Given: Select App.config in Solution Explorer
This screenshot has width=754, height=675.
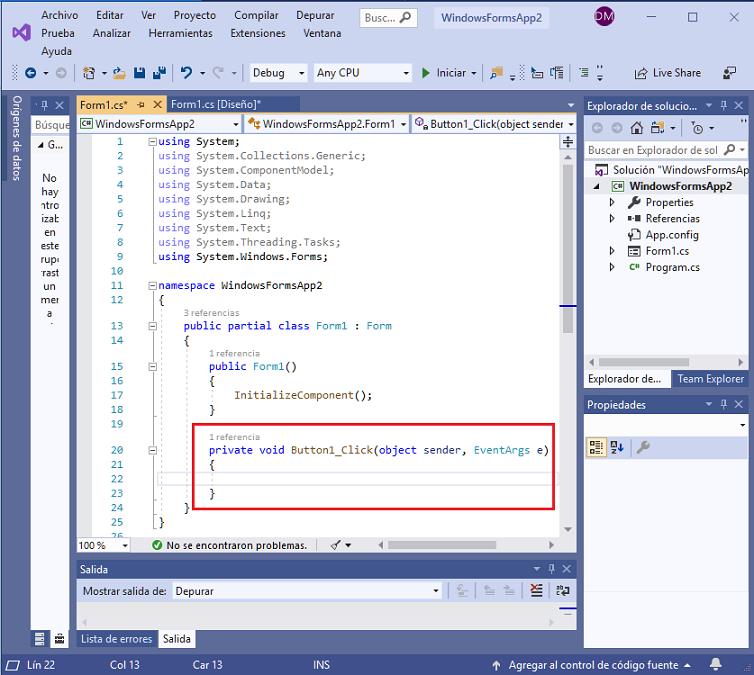Looking at the screenshot, I should click(672, 235).
